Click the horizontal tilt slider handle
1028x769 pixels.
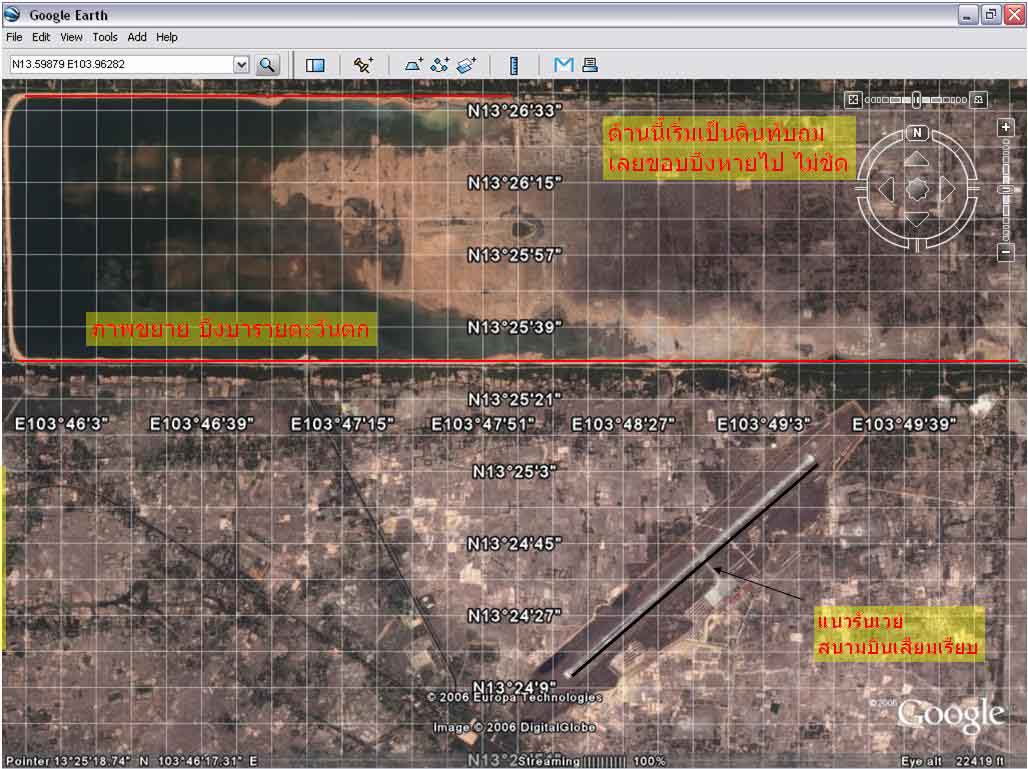coord(916,100)
